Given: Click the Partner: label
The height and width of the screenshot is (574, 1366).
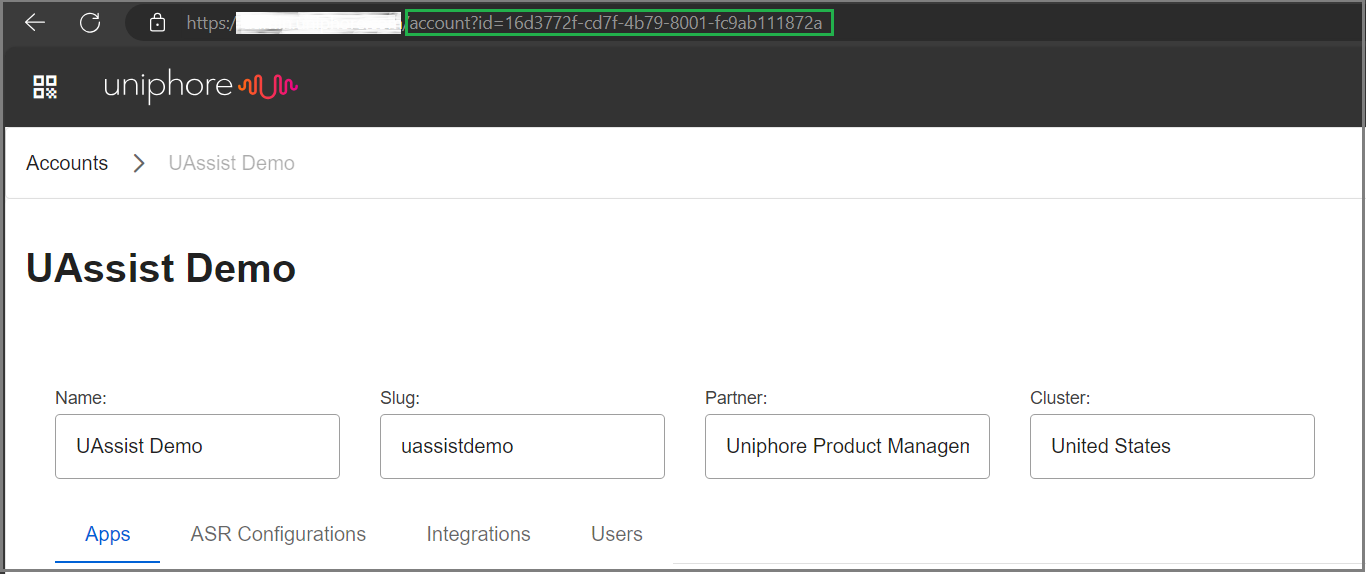Looking at the screenshot, I should [x=736, y=398].
